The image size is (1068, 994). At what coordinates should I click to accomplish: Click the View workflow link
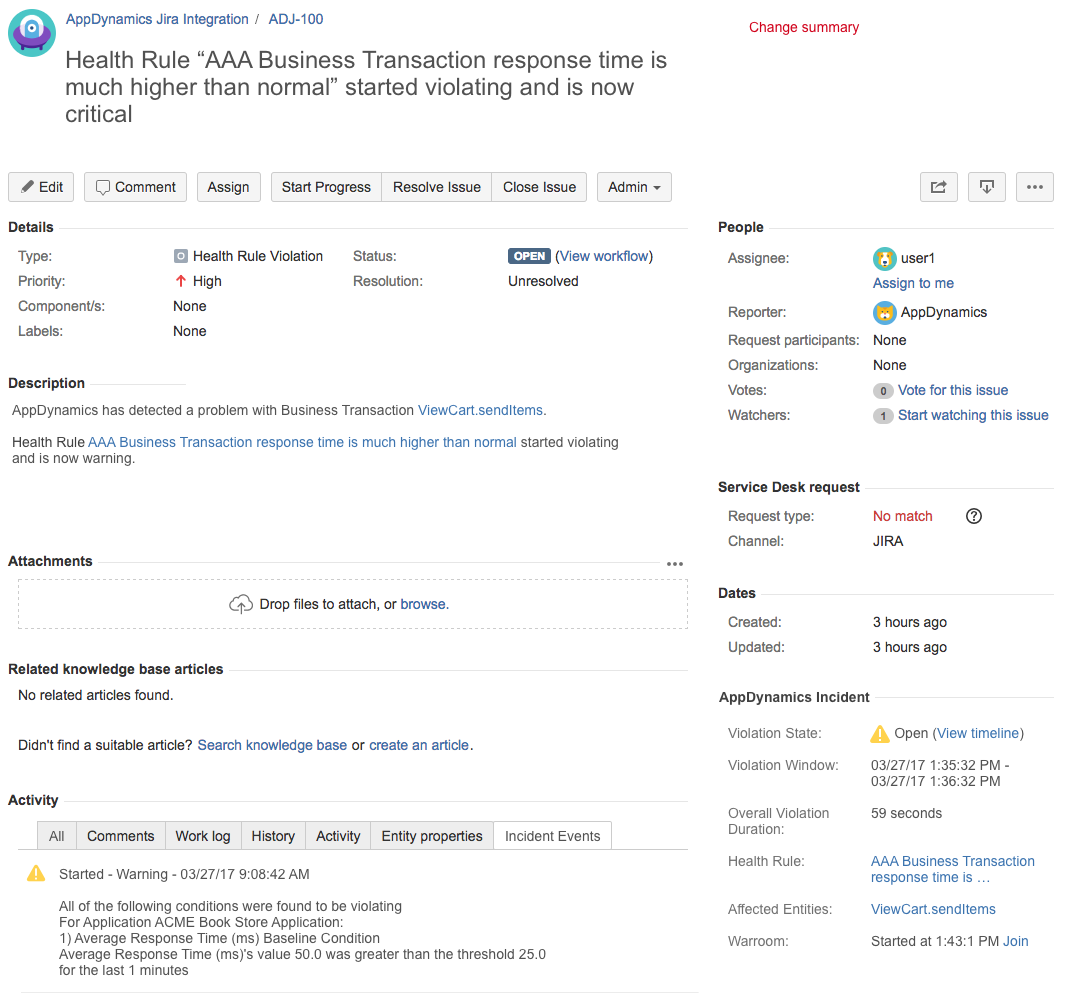point(604,256)
